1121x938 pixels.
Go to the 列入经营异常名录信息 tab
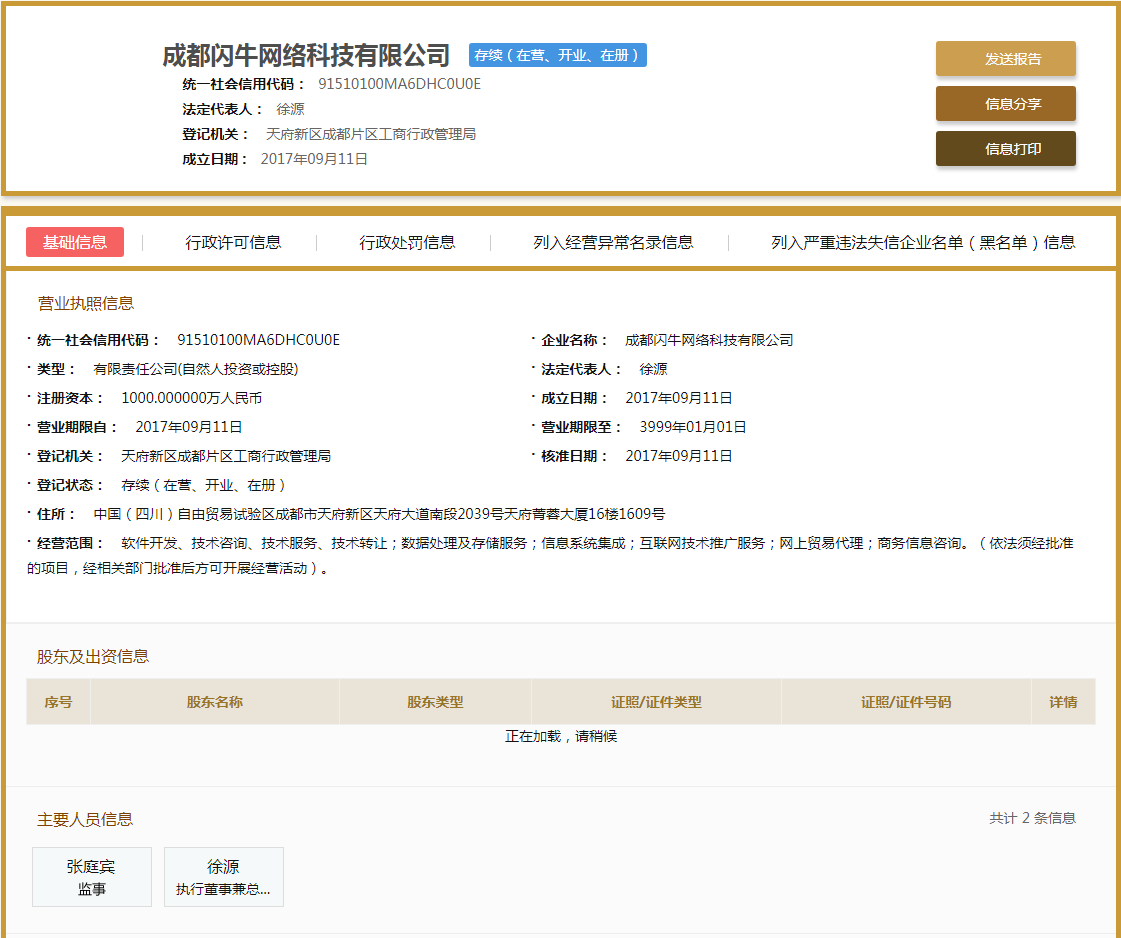click(613, 242)
